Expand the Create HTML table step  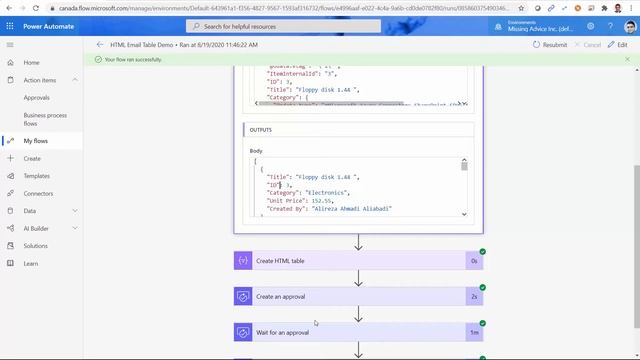point(358,260)
